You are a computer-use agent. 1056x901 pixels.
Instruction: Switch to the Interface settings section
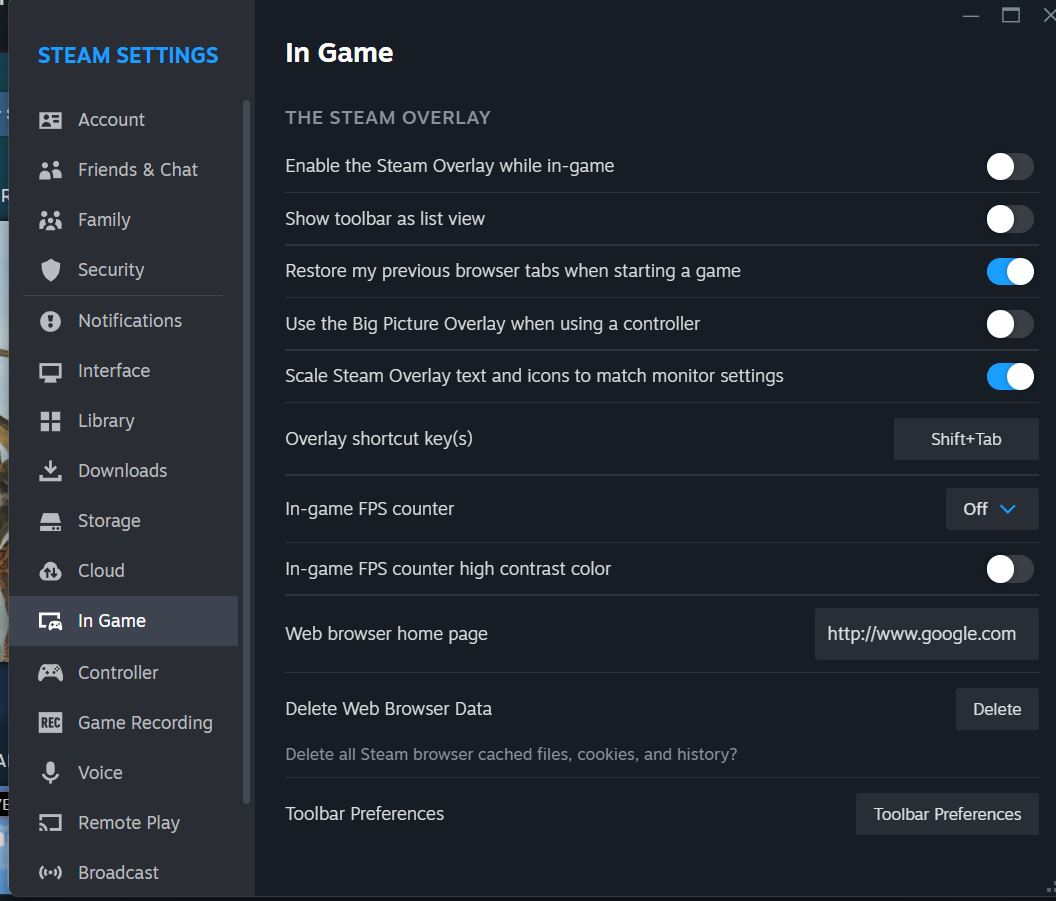point(113,370)
